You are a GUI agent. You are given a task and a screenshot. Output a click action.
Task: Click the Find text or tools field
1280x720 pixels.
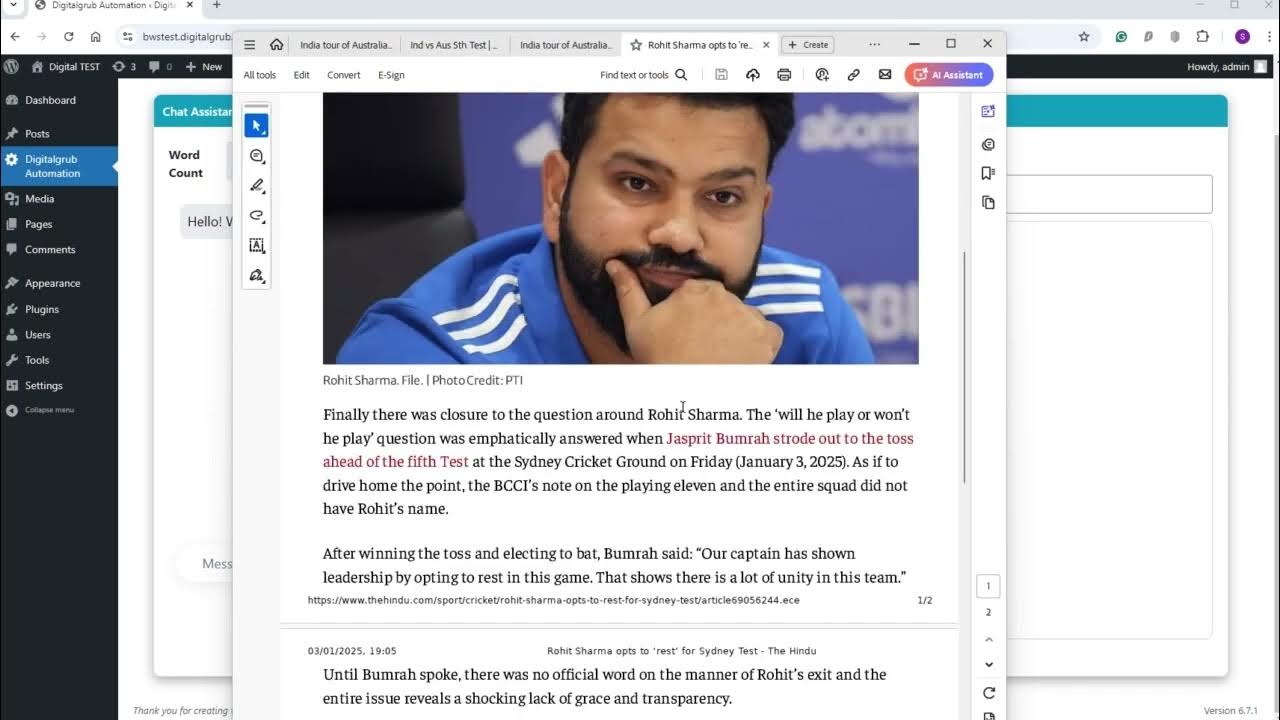643,75
